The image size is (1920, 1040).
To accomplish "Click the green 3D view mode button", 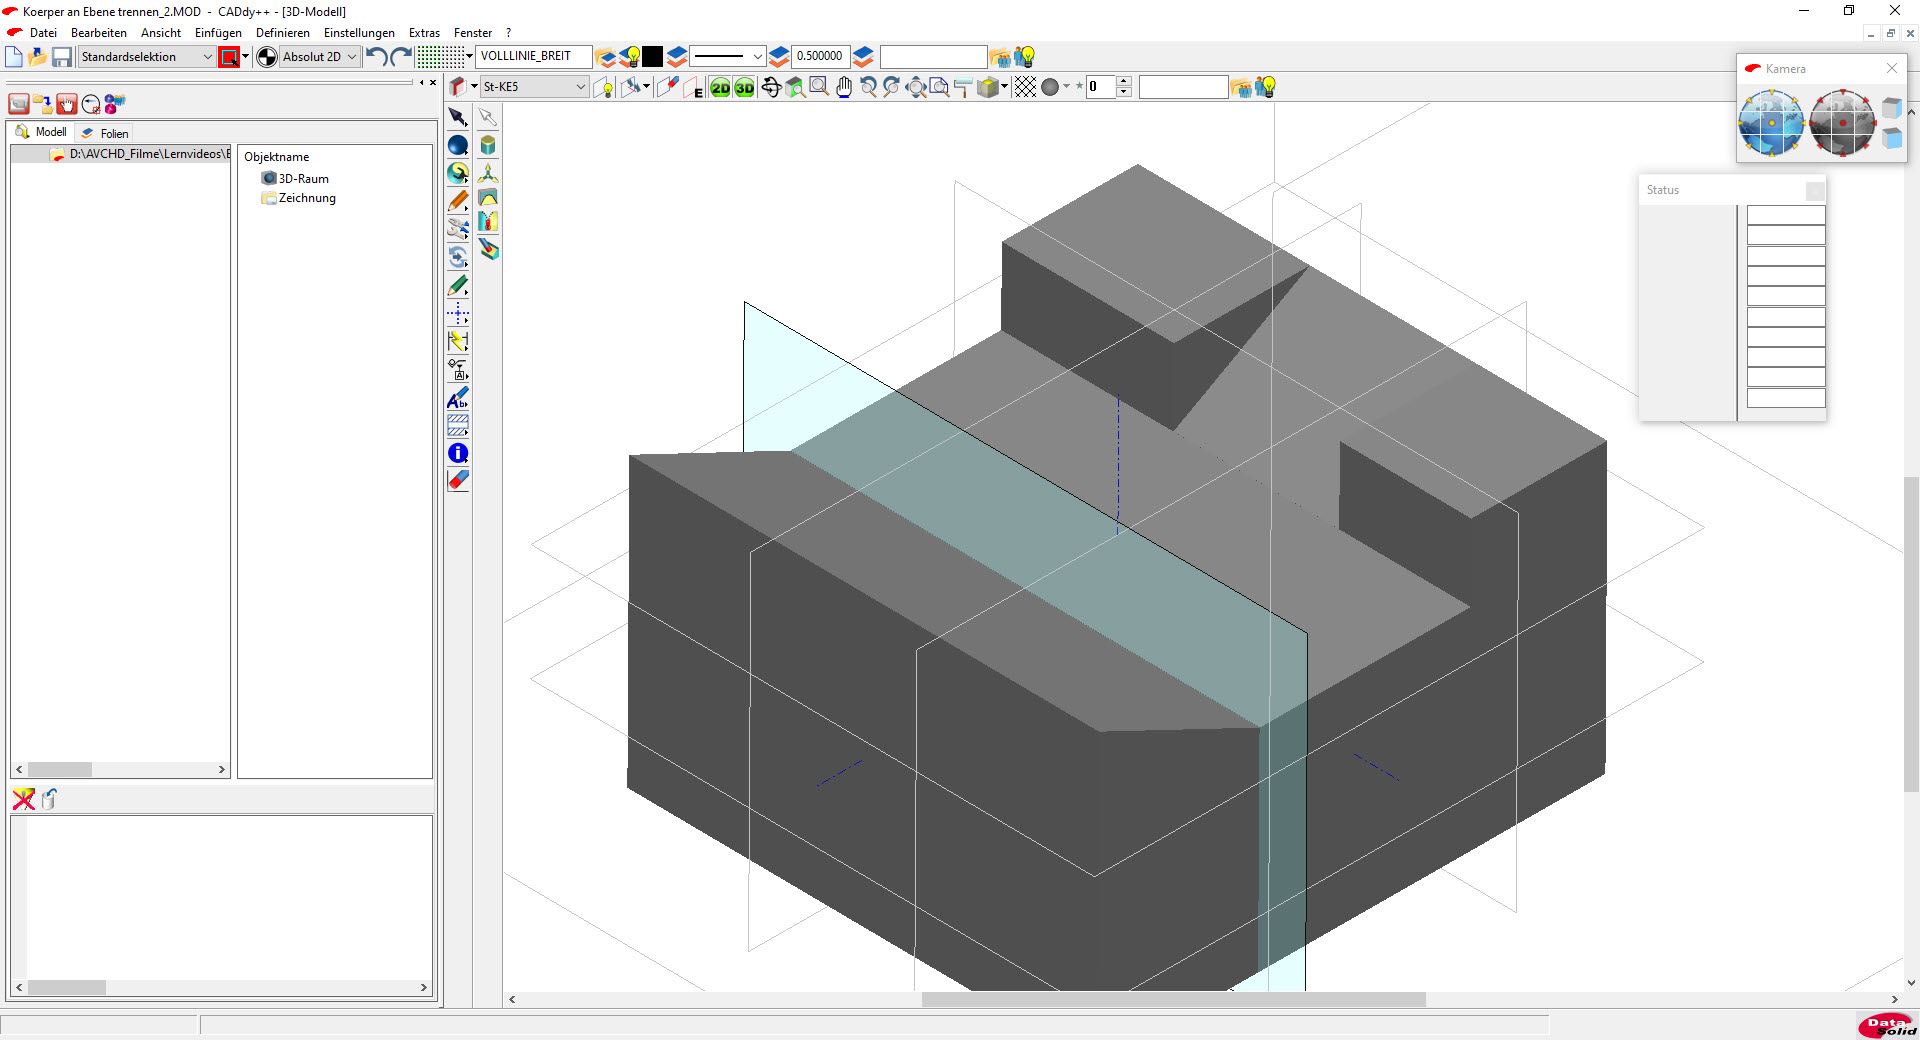I will pos(744,88).
